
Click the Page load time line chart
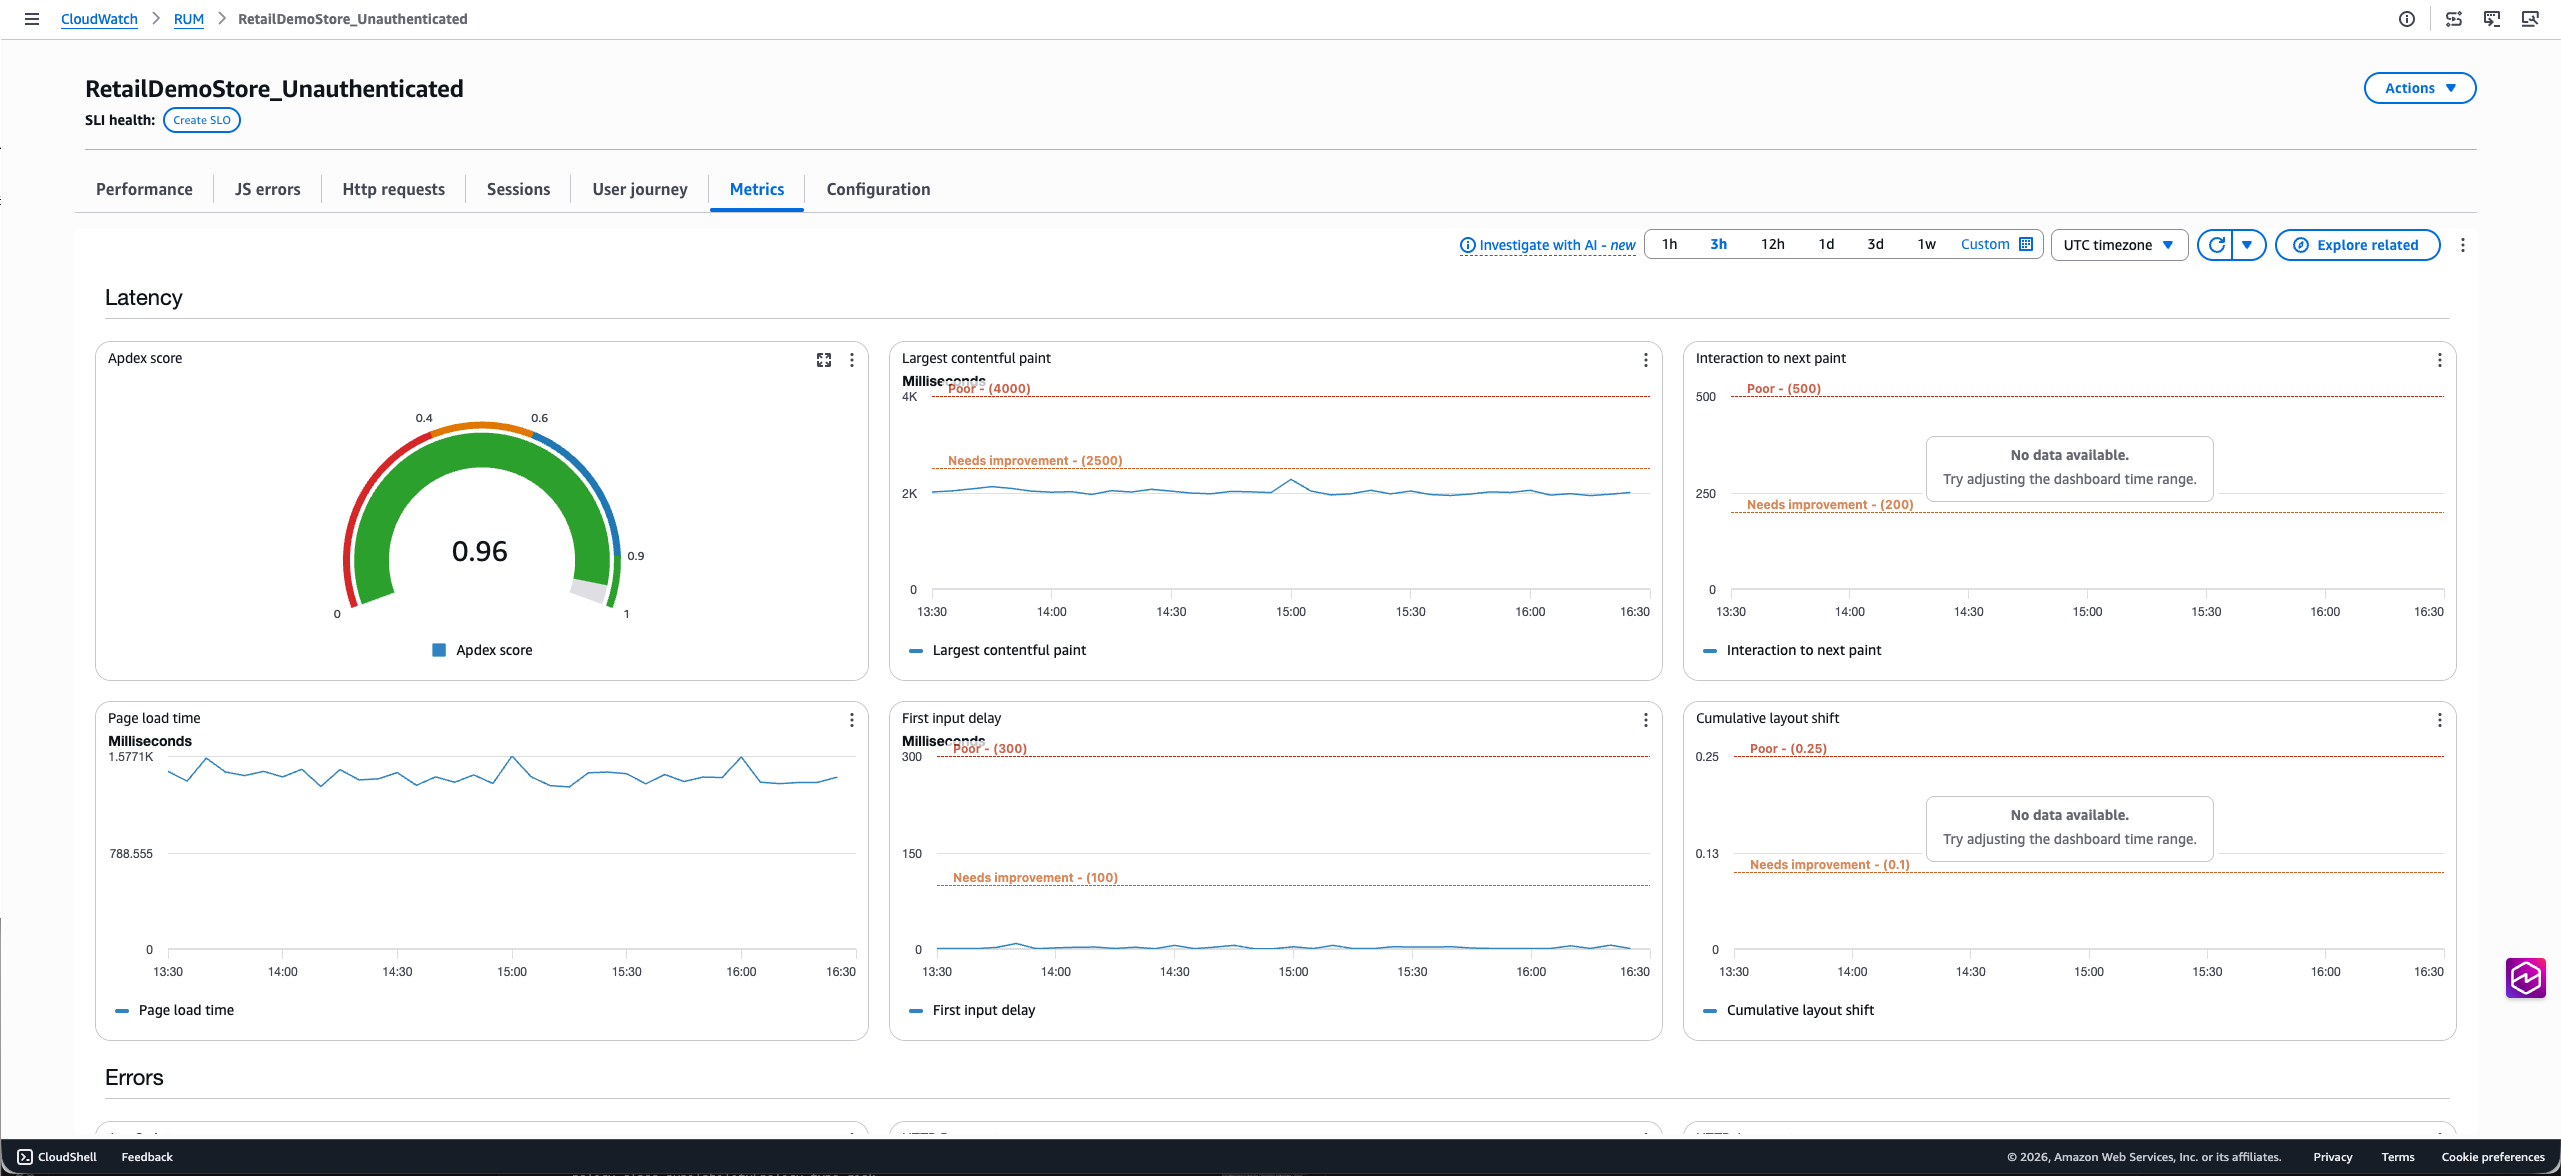point(503,772)
